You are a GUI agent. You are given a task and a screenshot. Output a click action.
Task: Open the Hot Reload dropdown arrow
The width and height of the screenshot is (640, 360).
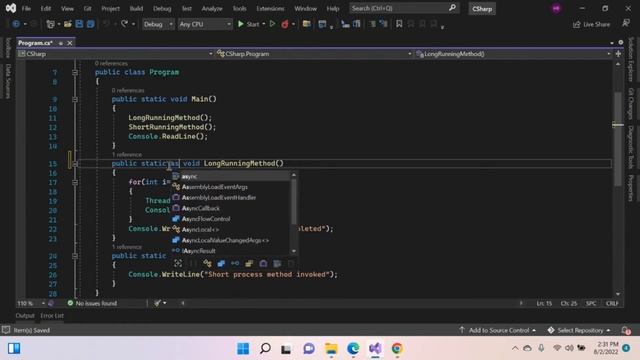[293, 24]
